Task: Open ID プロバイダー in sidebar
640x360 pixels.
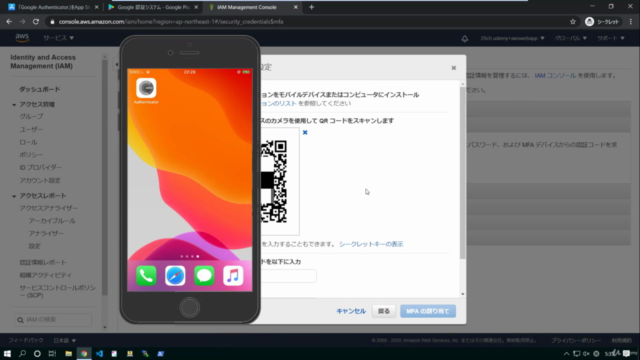Action: click(x=40, y=167)
